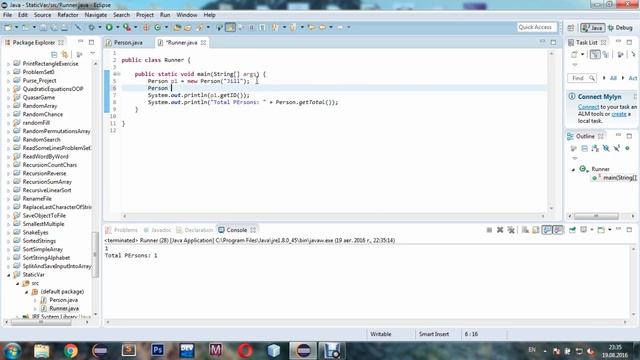Click the Find field in Task List
The image size is (640, 360).
[x=582, y=78]
